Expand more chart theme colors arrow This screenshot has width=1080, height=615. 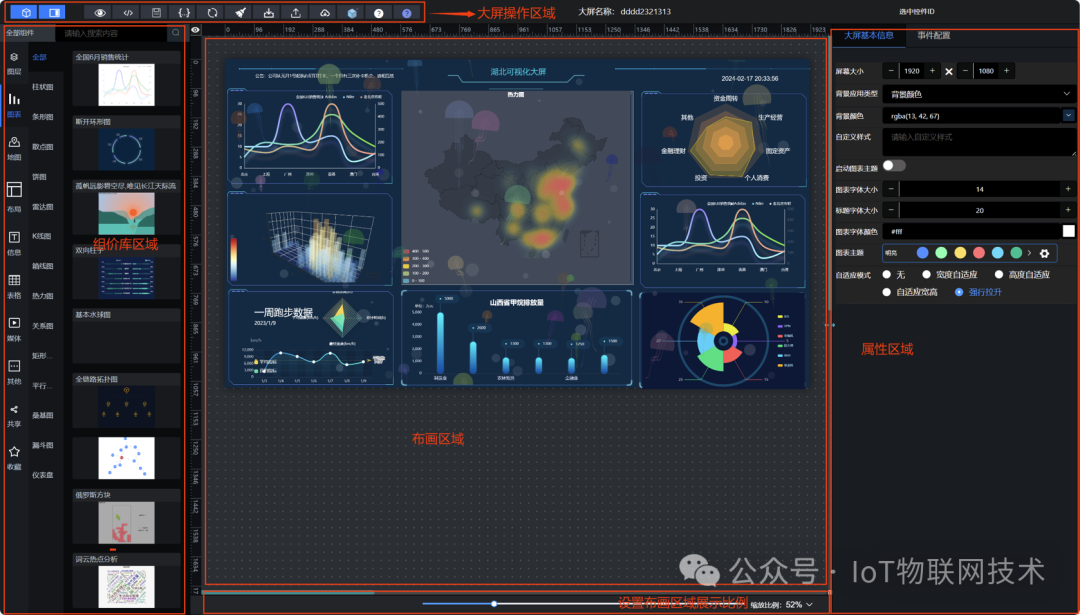pos(1030,253)
